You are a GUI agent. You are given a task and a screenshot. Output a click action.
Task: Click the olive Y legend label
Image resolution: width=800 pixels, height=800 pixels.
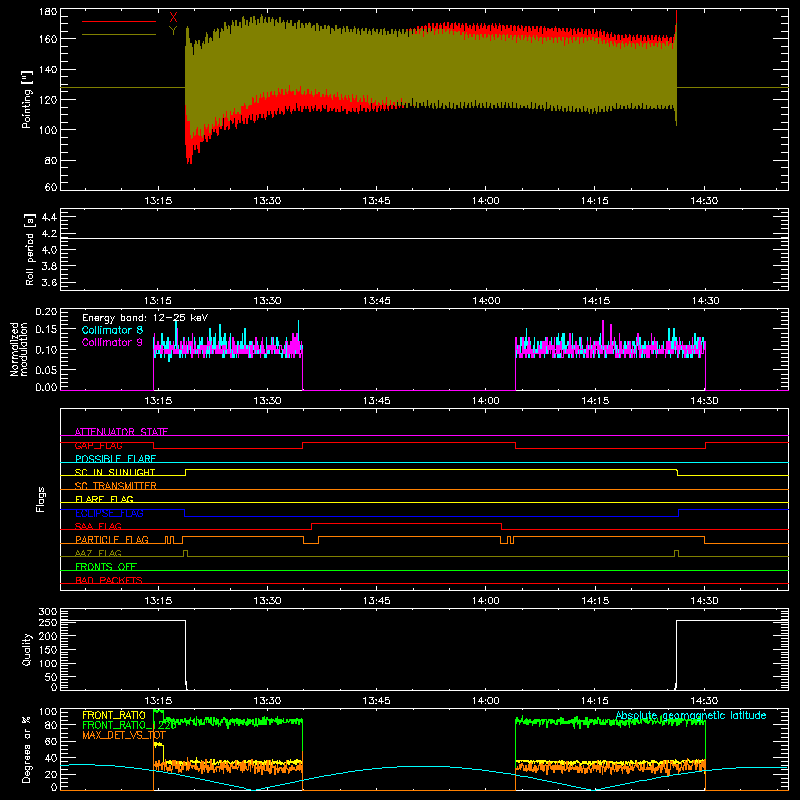pyautogui.click(x=173, y=31)
